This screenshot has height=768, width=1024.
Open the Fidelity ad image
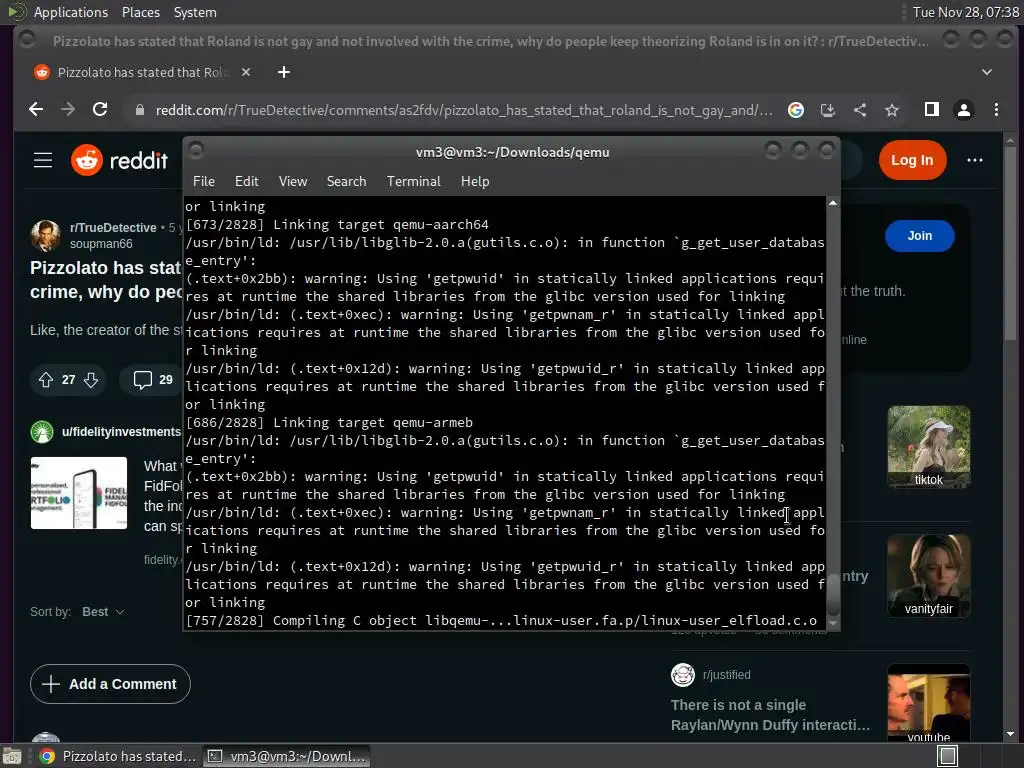point(79,493)
